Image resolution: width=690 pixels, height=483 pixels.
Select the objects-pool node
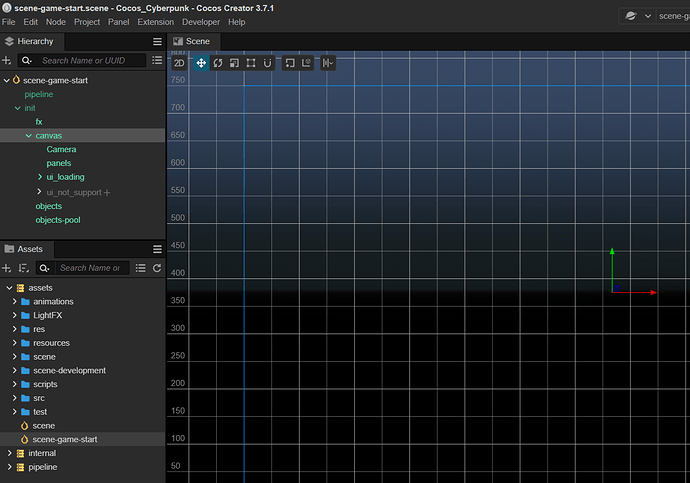(58, 220)
